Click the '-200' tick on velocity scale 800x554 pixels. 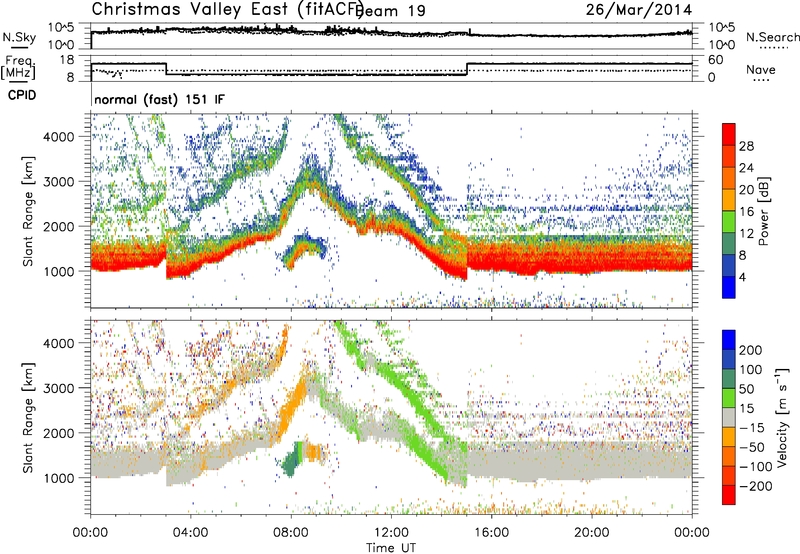coord(755,486)
